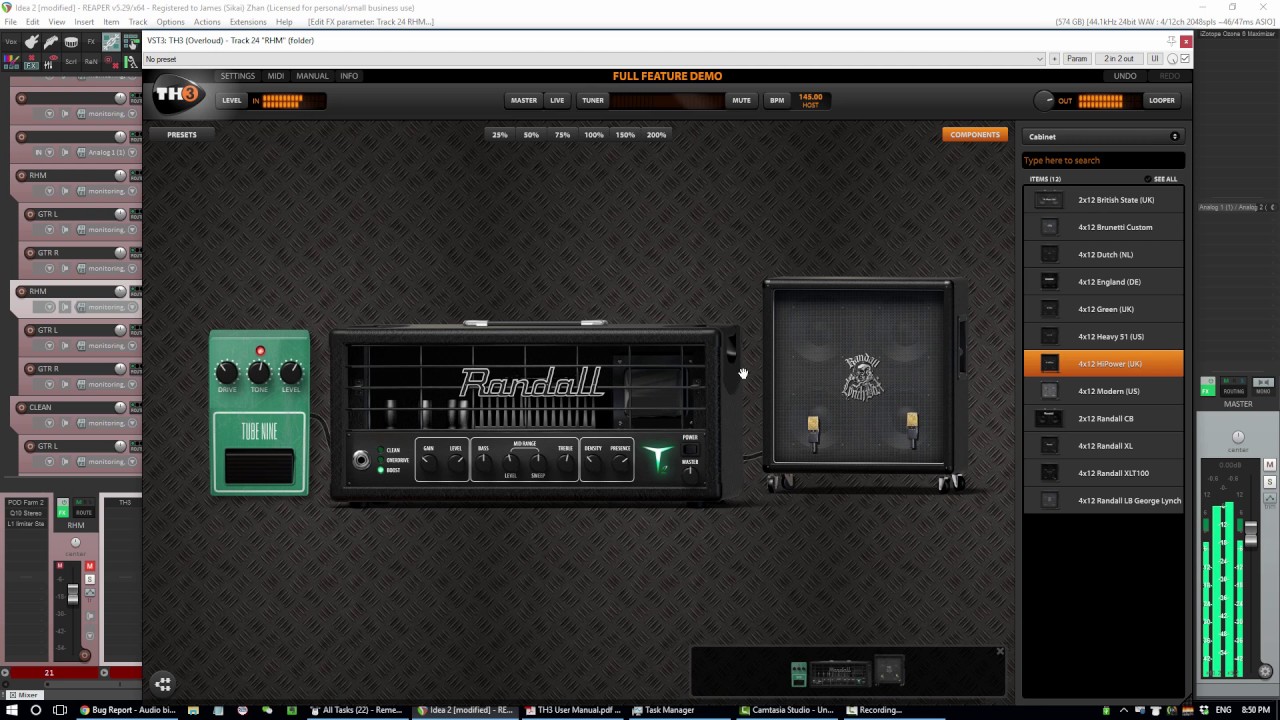Toggle the Randall amp POWER switch
This screenshot has width=1280, height=720.
(x=690, y=447)
